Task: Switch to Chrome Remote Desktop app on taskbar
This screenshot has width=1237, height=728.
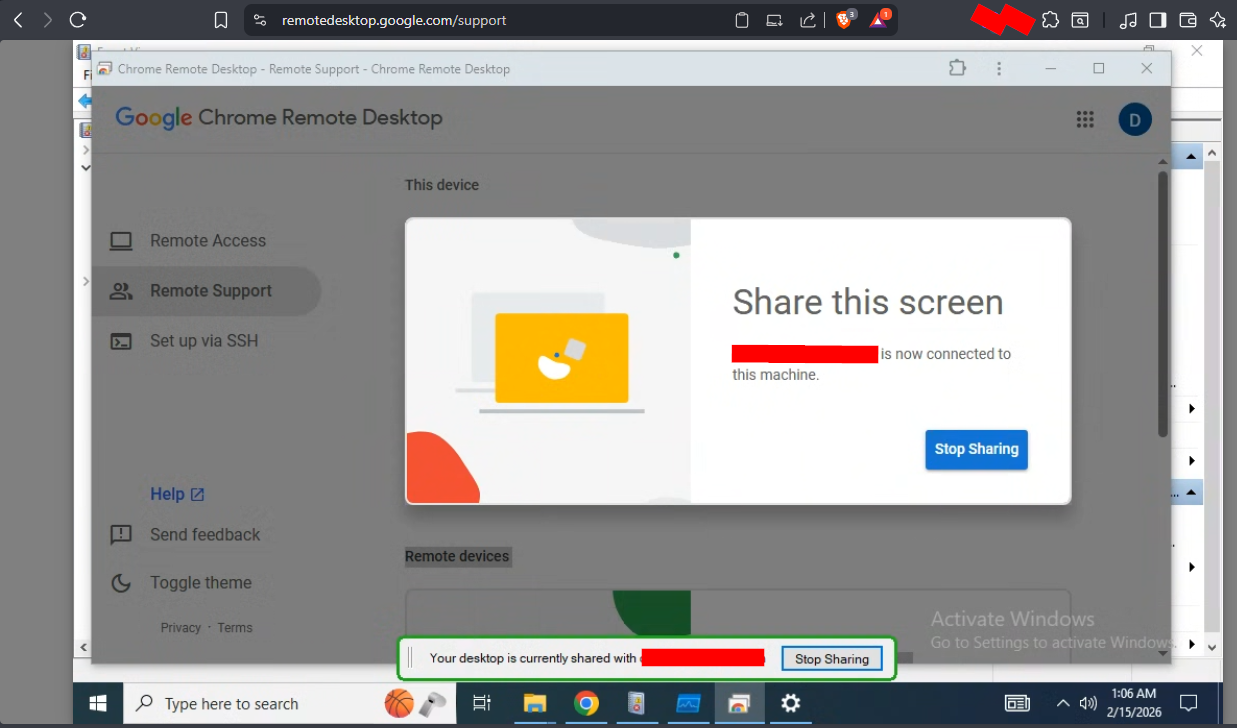Action: pos(739,704)
